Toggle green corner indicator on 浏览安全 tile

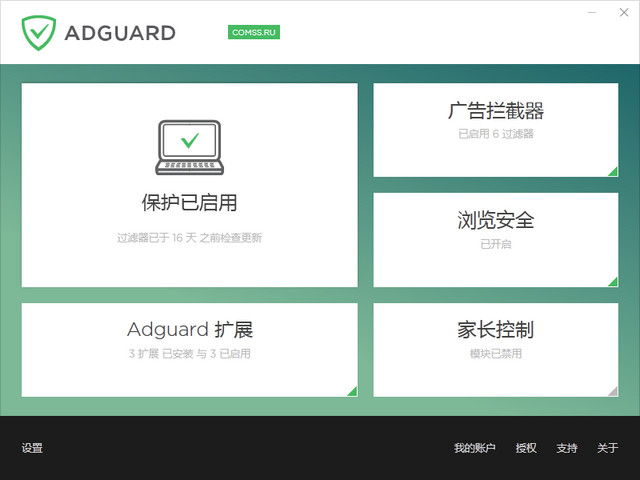612,281
